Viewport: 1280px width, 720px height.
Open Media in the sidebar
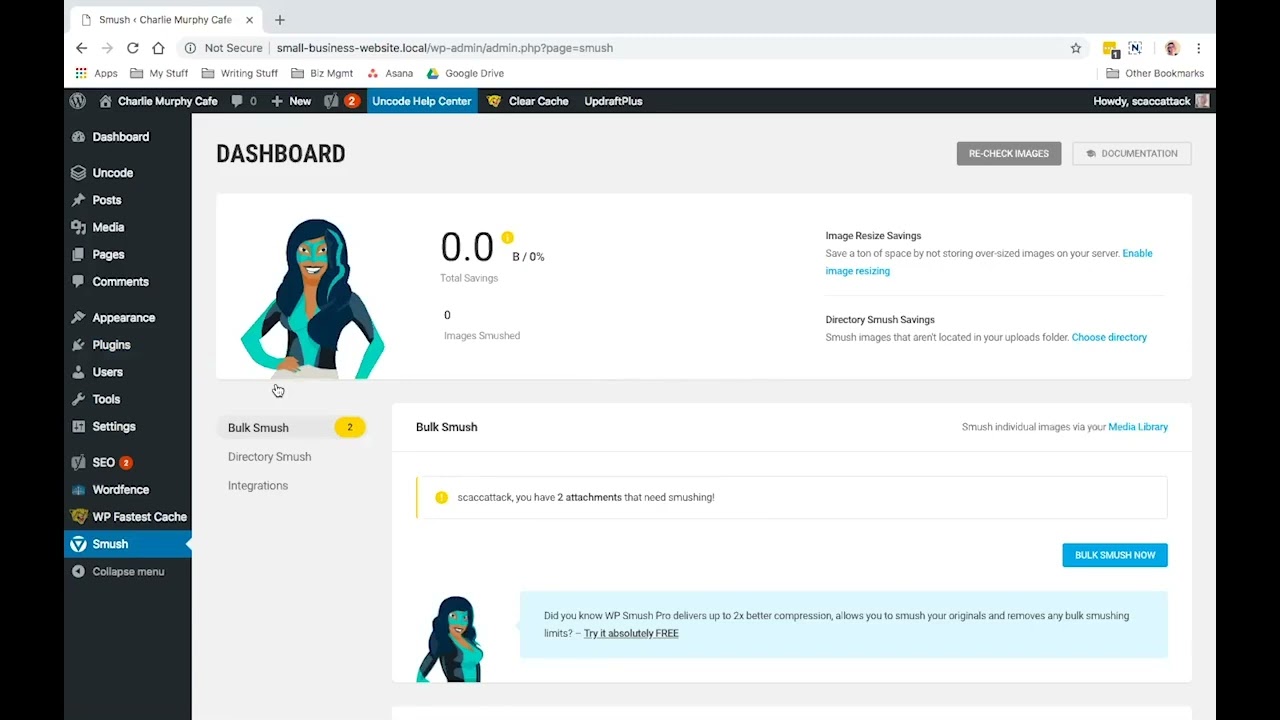127,227
